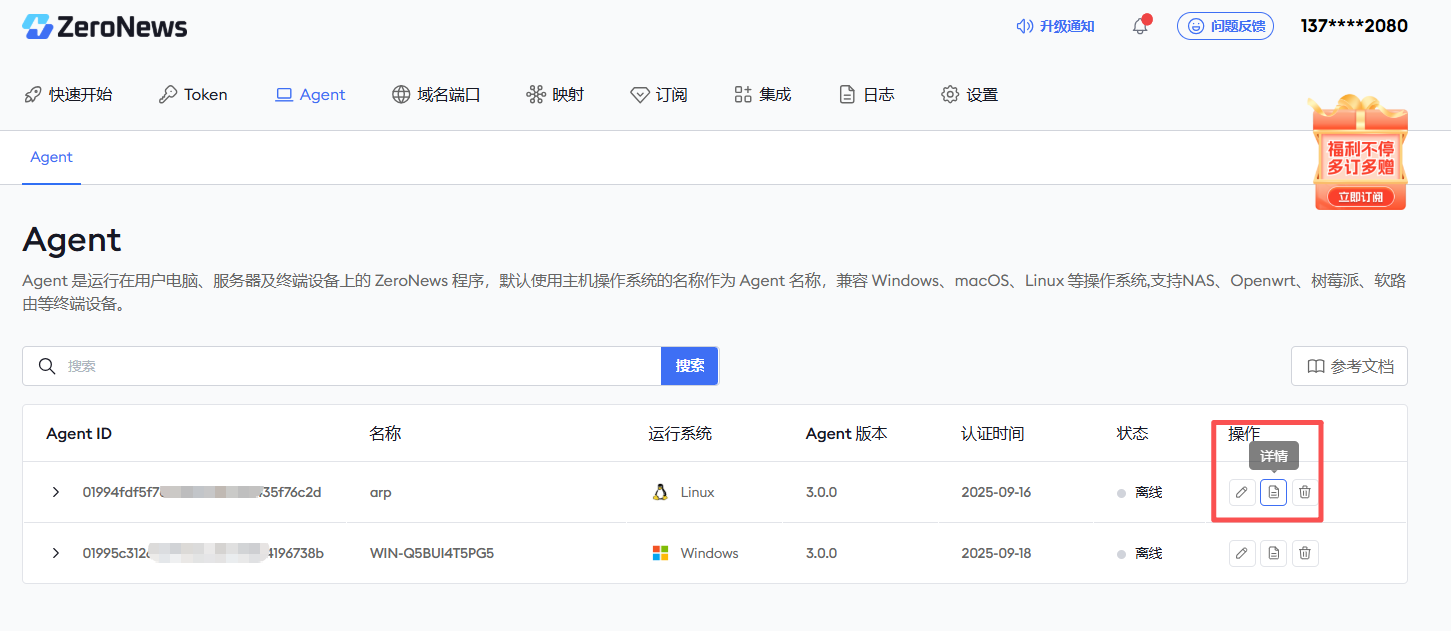1451x631 pixels.
Task: Open details icon for arp agent
Action: 1273,492
